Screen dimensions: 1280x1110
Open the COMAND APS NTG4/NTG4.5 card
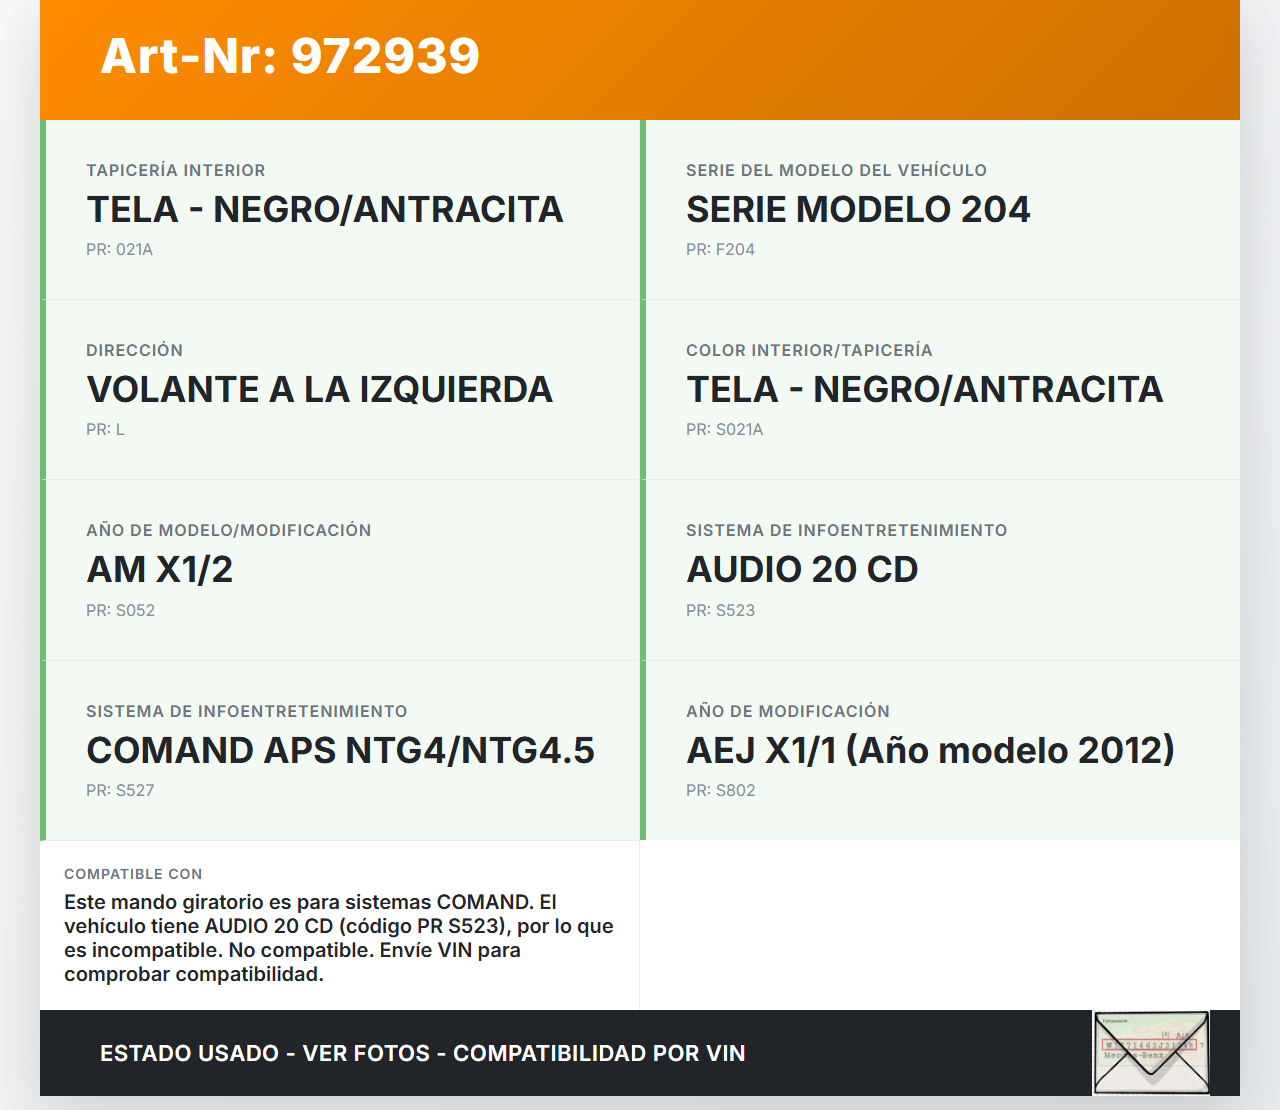340,751
